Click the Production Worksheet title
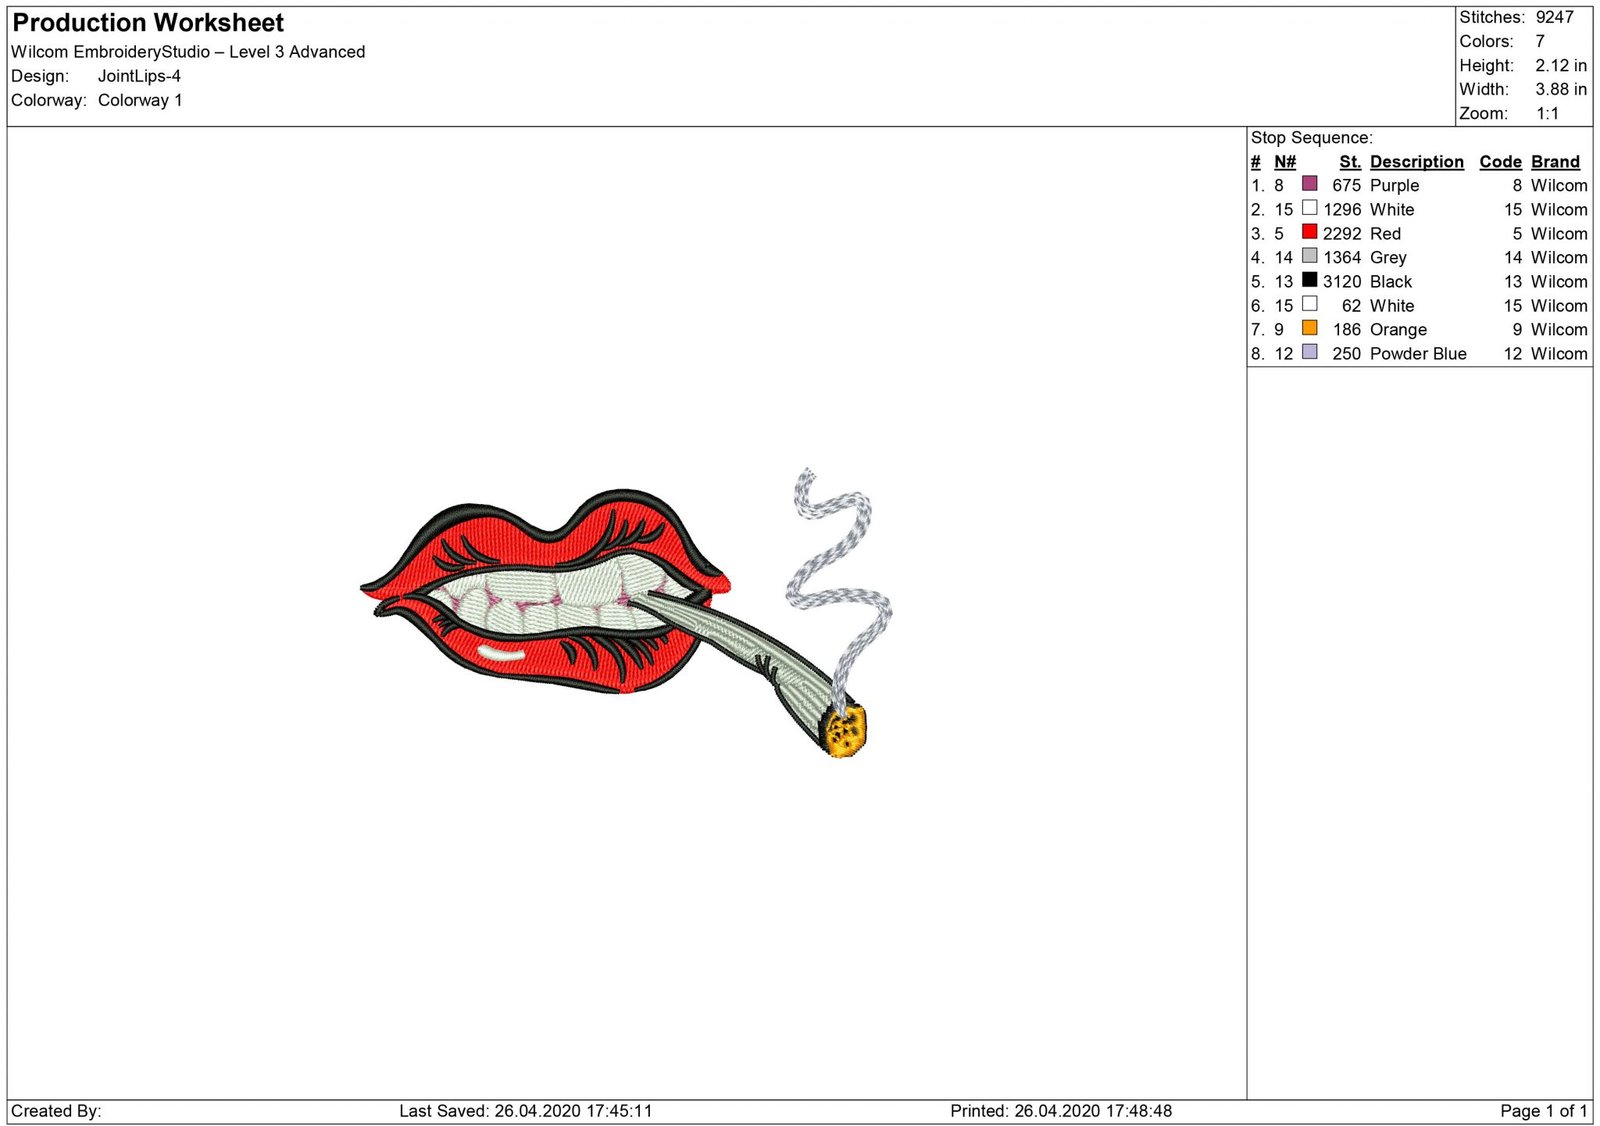Image resolution: width=1600 pixels, height=1126 pixels. 147,22
